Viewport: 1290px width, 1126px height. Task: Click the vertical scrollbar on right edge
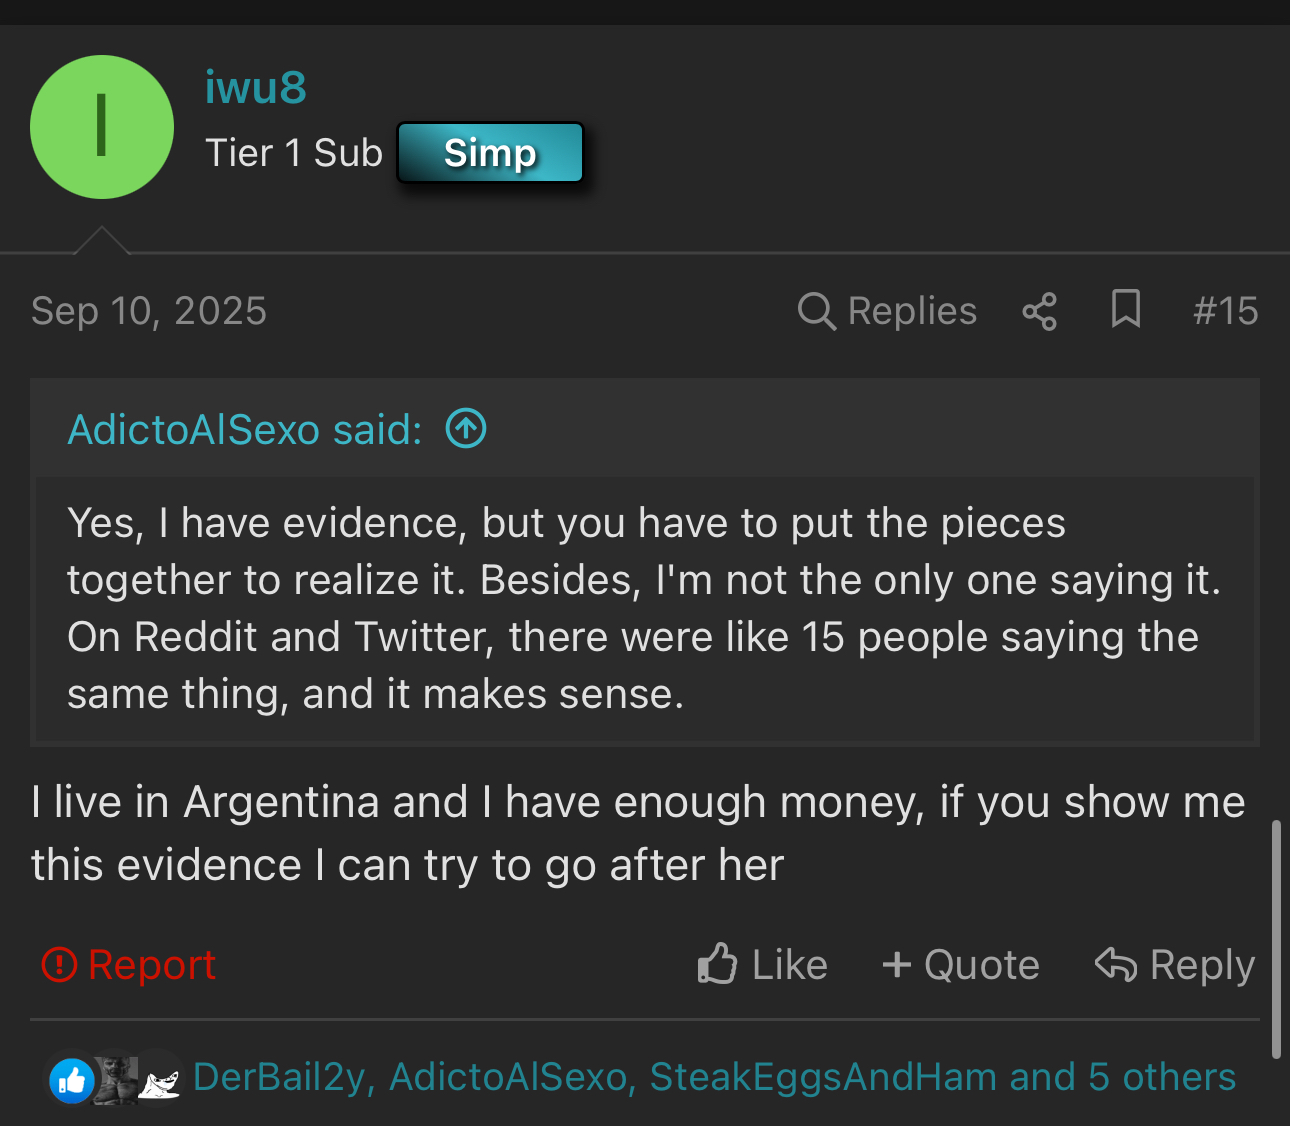click(x=1275, y=938)
